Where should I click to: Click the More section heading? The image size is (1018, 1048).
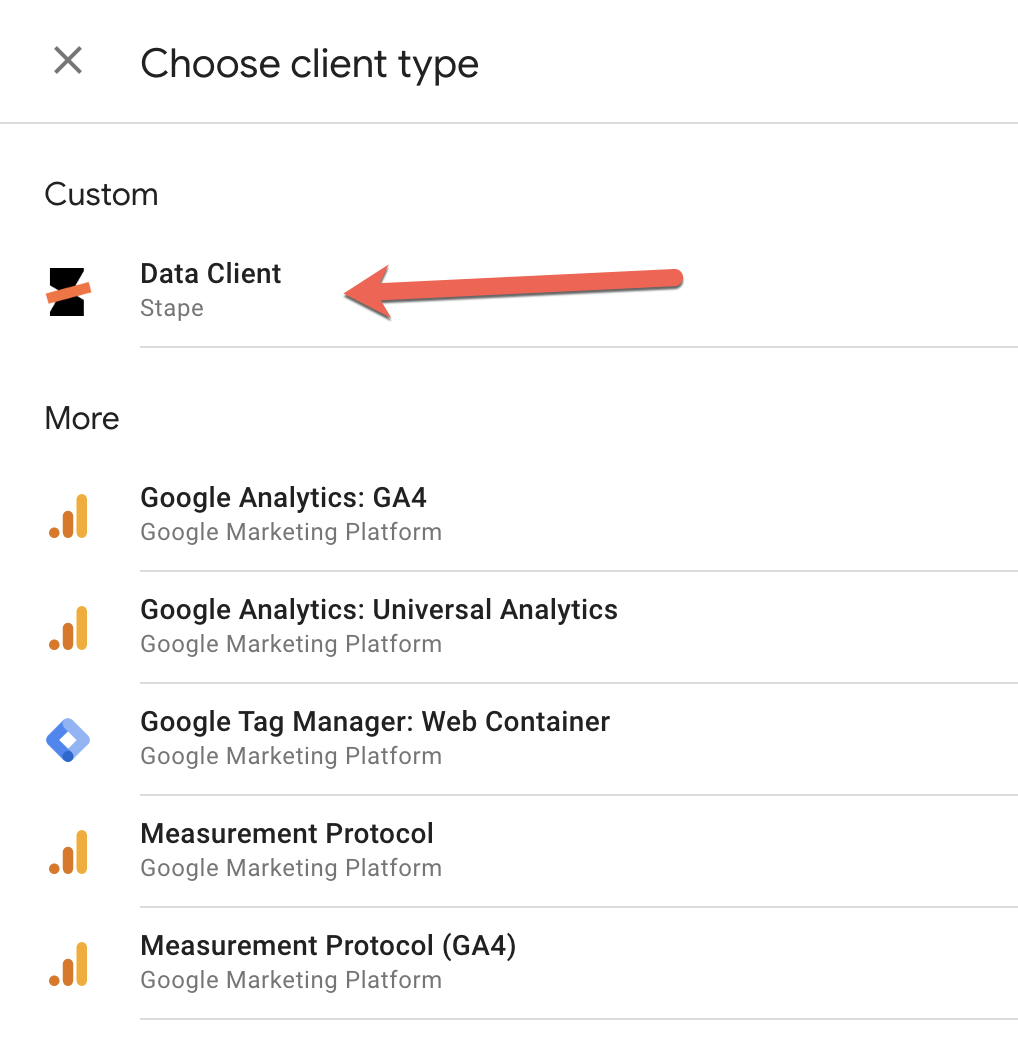coord(82,418)
